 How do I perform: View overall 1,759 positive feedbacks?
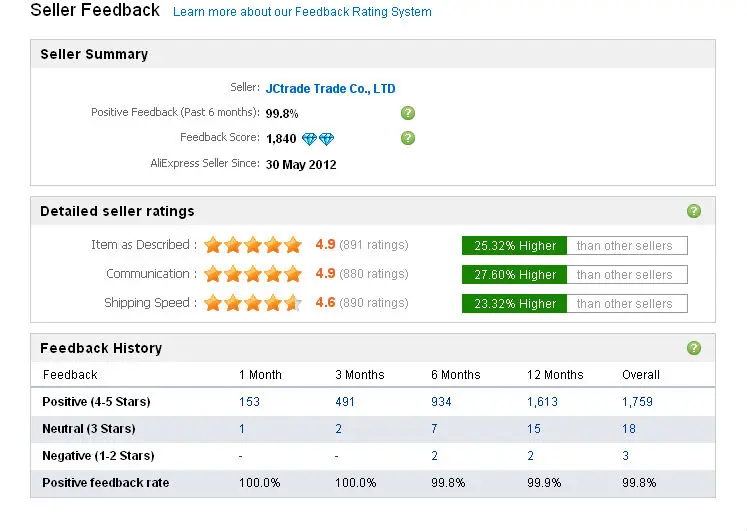(638, 402)
